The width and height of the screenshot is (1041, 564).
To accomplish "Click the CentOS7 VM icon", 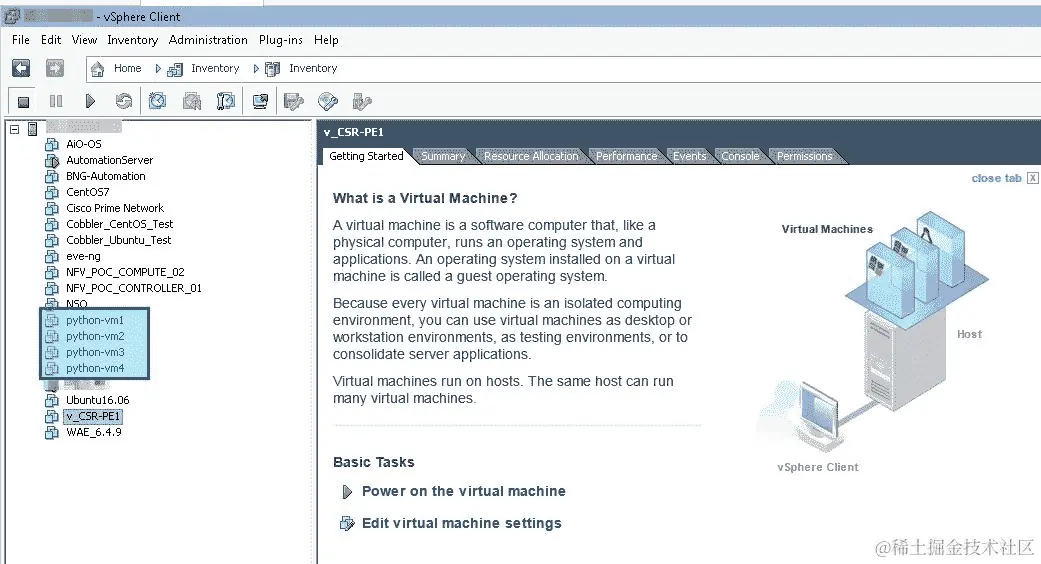I will pos(52,192).
